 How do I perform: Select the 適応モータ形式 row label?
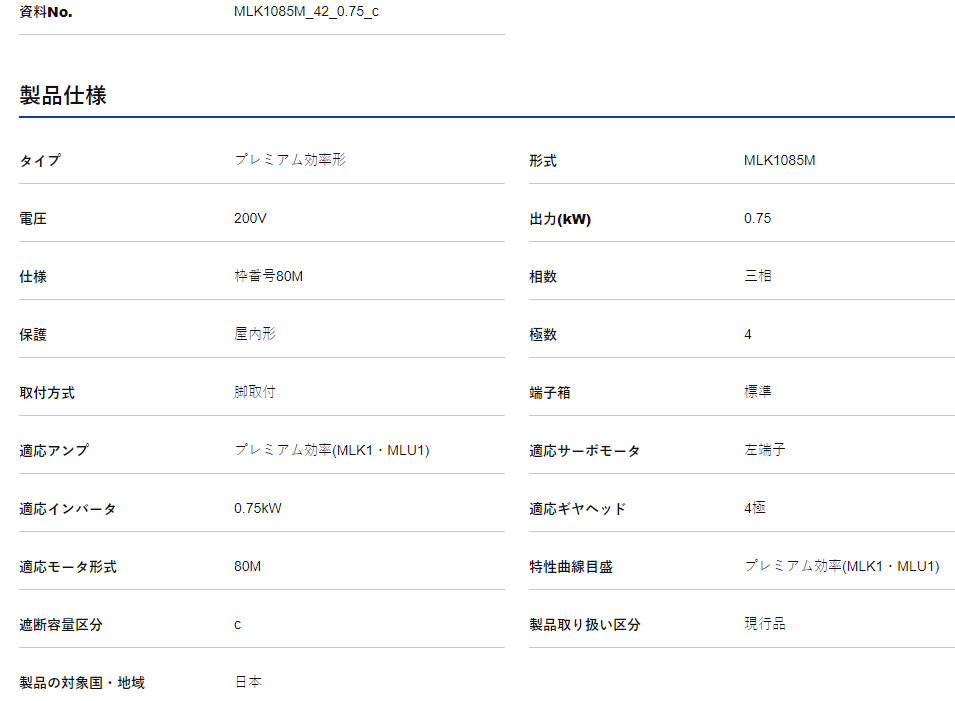(x=68, y=567)
